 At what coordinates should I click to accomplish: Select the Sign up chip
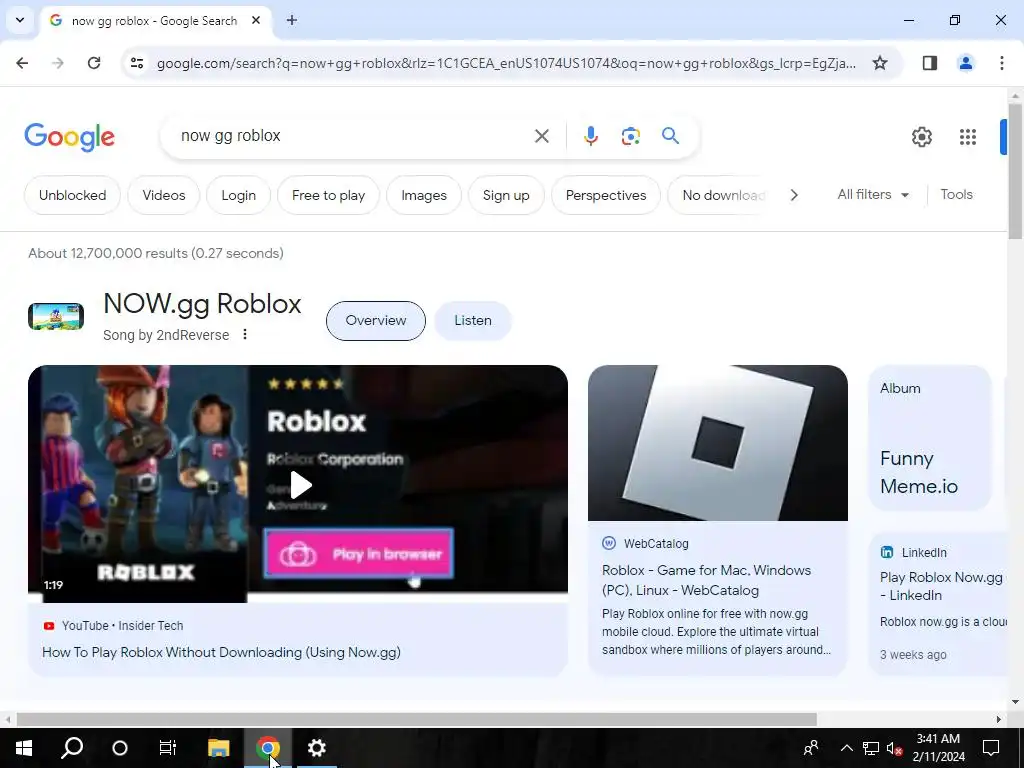506,195
